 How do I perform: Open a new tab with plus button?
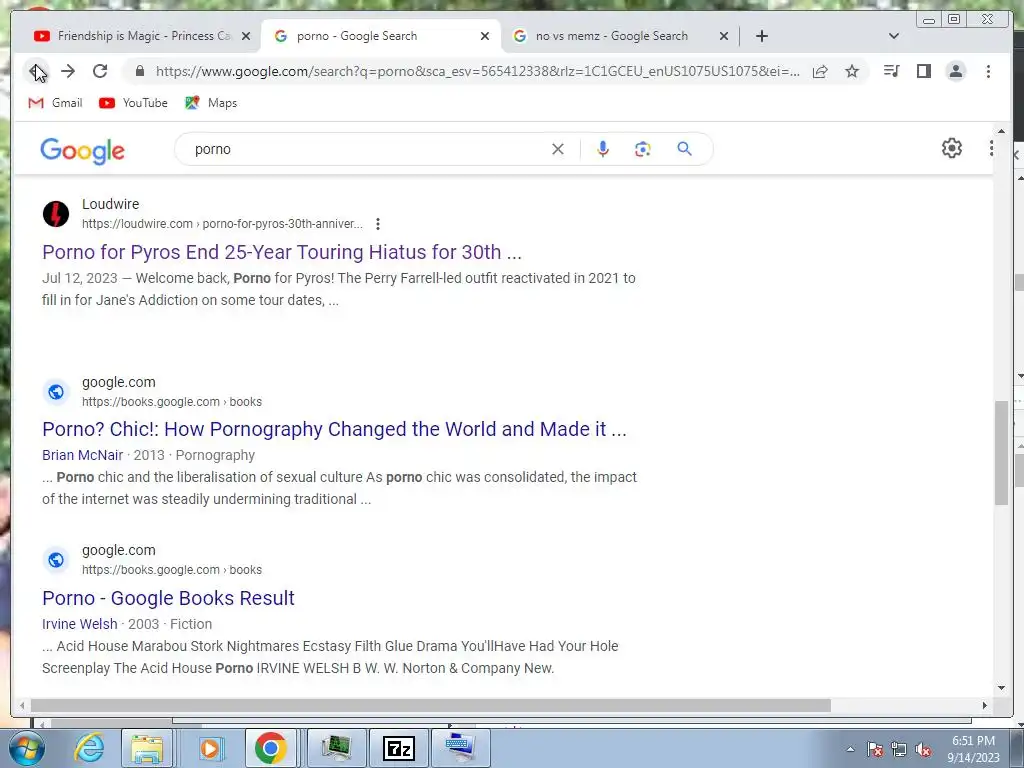point(761,36)
